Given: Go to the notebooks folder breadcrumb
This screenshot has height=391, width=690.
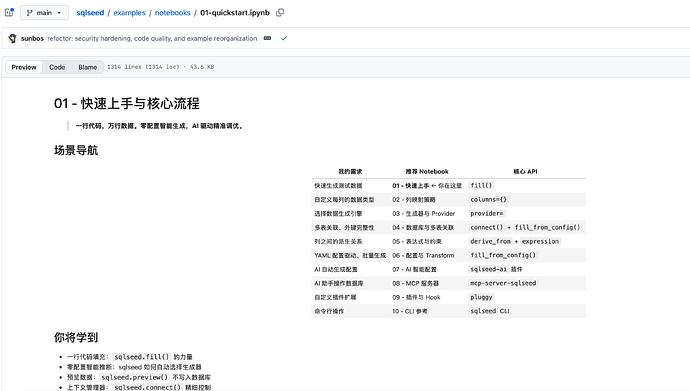Looking at the screenshot, I should pyautogui.click(x=172, y=13).
